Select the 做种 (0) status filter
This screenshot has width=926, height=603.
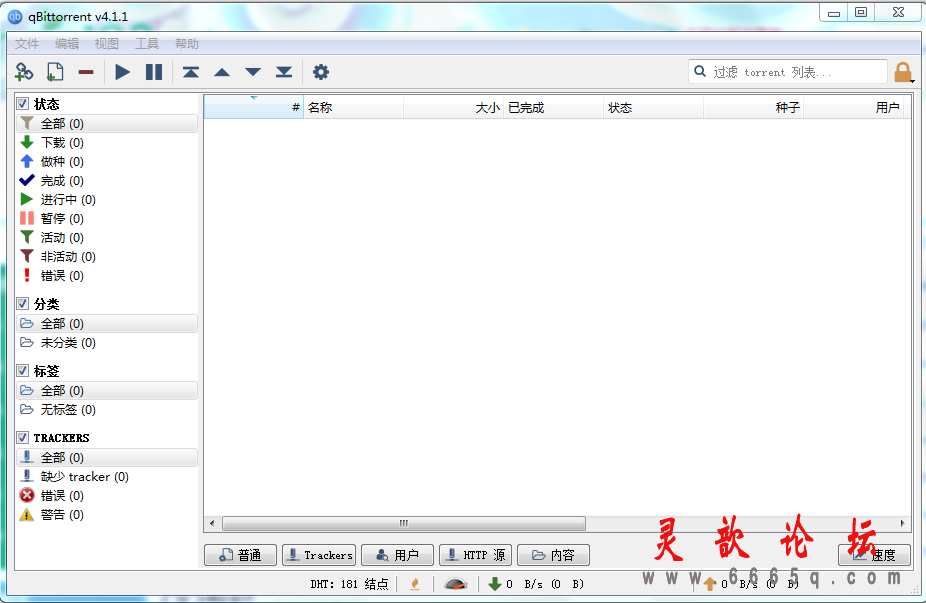pos(107,161)
